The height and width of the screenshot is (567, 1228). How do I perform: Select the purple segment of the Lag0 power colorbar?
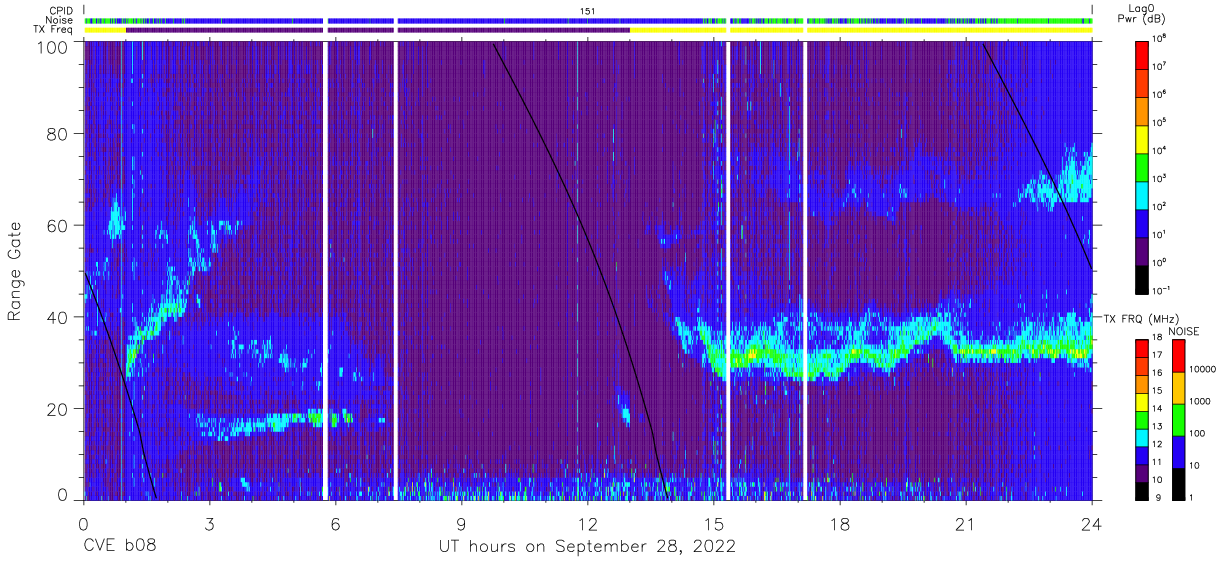pyautogui.click(x=1144, y=249)
